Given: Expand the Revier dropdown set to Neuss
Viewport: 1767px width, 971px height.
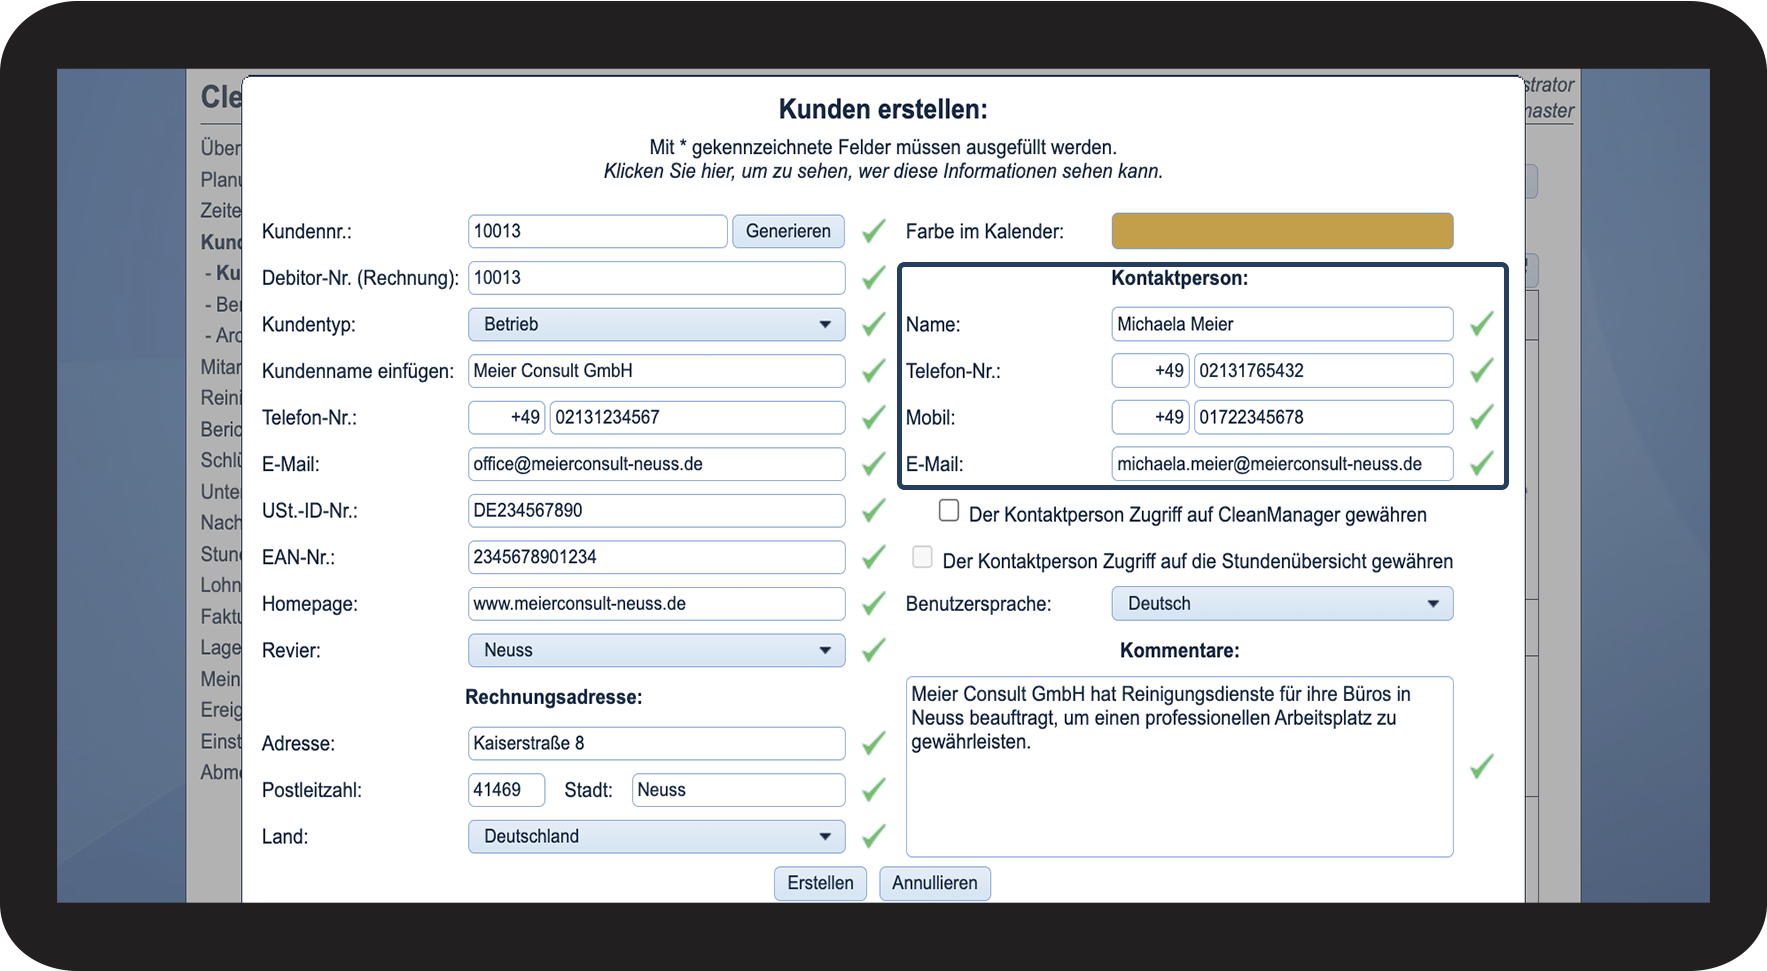Looking at the screenshot, I should [656, 650].
